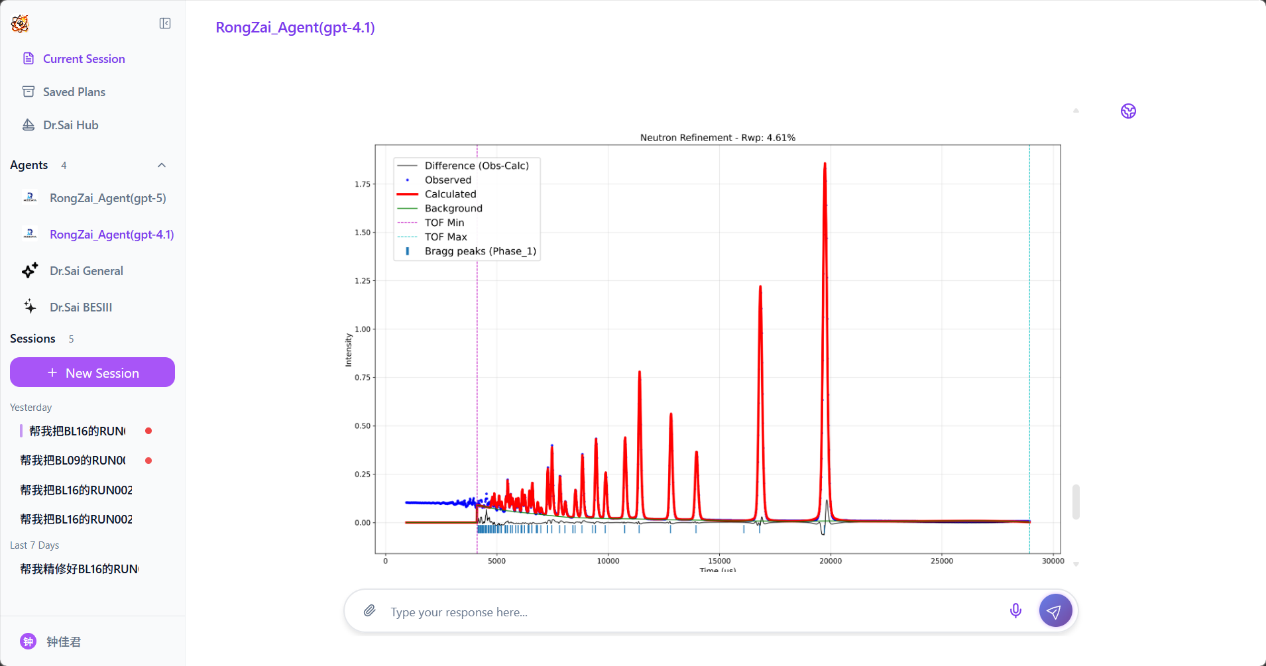The width and height of the screenshot is (1266, 666).
Task: Click the chat scrollbar thumb
Action: coord(1076,501)
